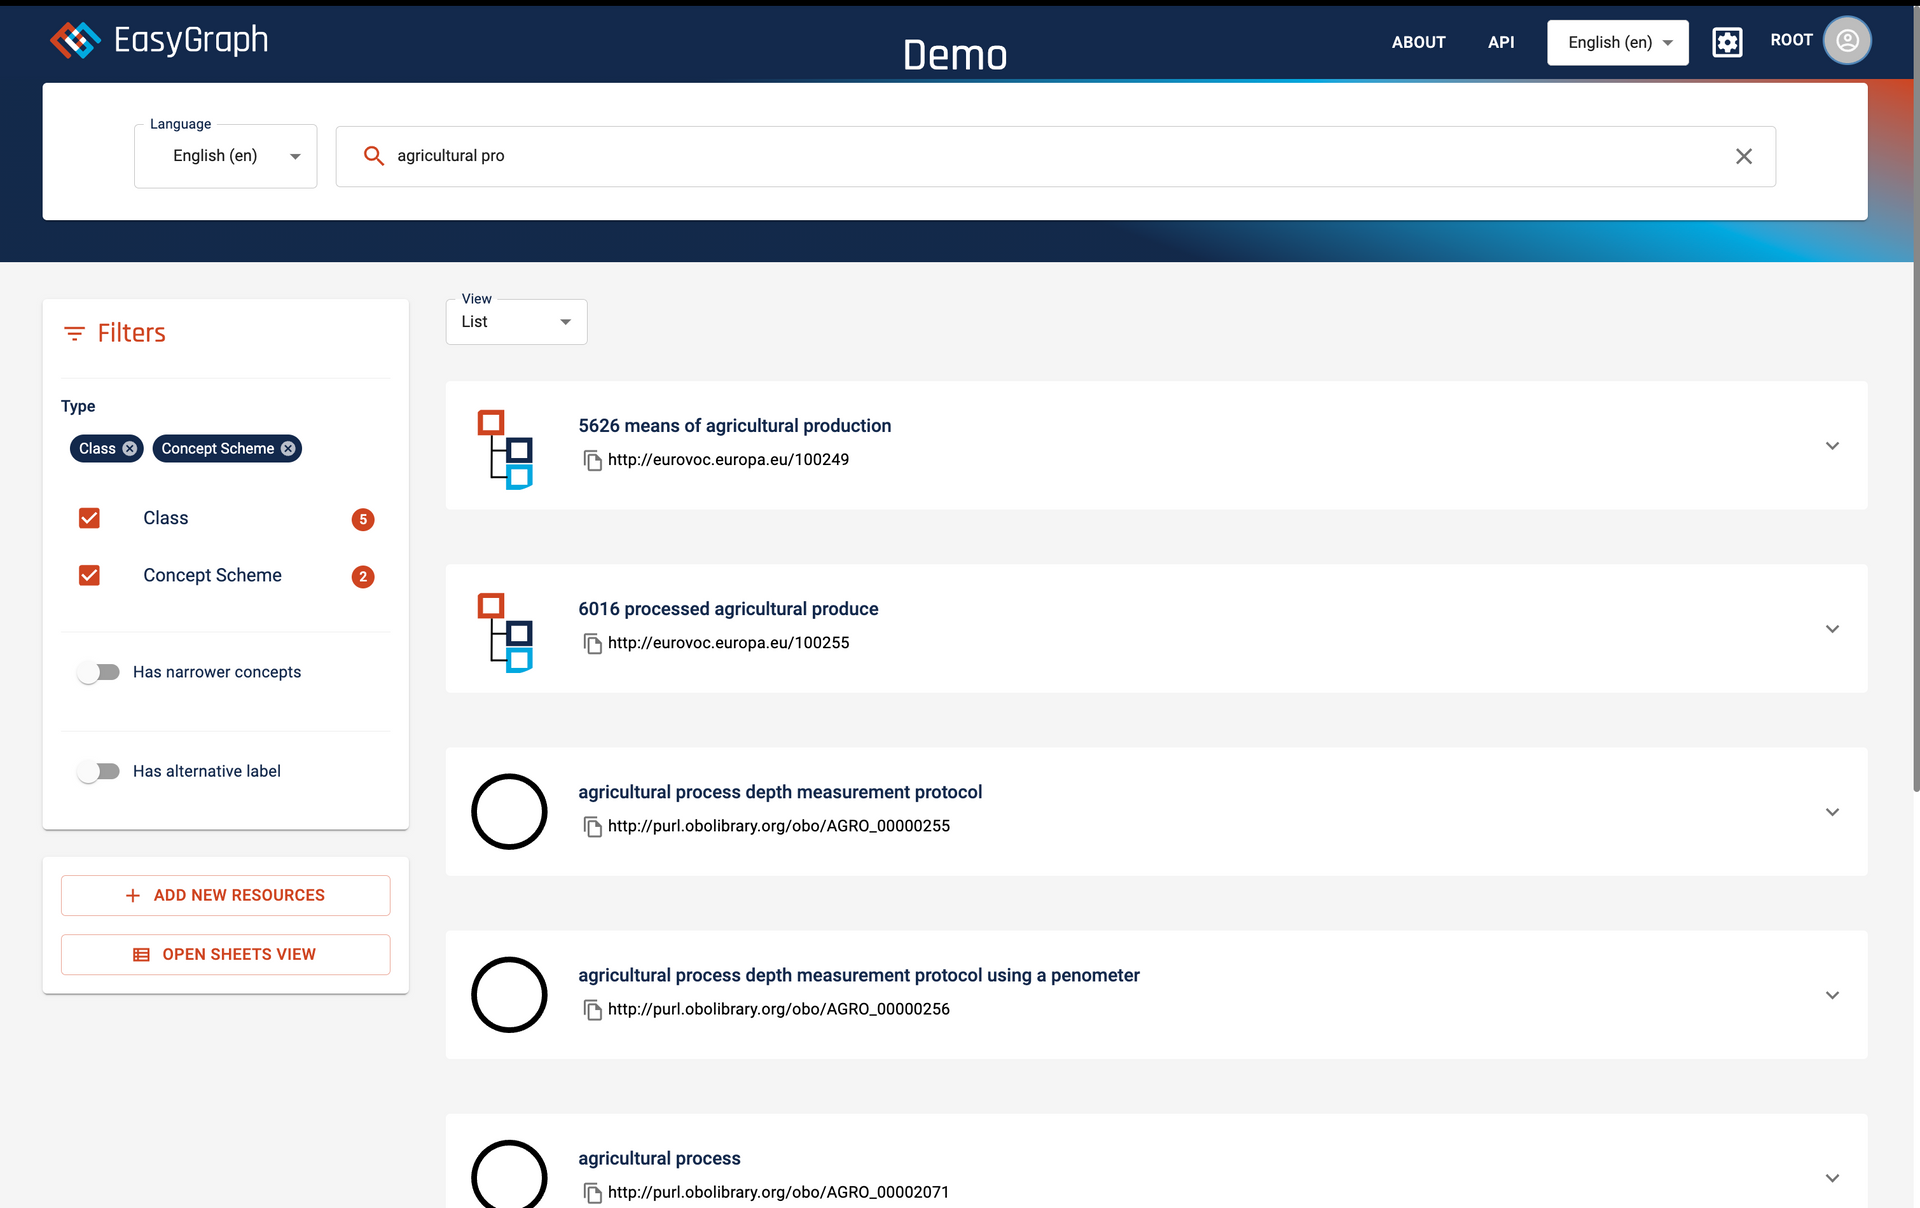Open the ABOUT menu item
The image size is (1920, 1208).
click(x=1418, y=42)
